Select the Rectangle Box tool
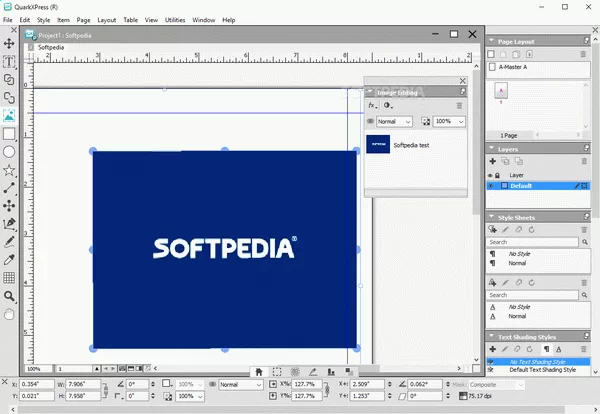This screenshot has height=414, width=600. (9, 134)
